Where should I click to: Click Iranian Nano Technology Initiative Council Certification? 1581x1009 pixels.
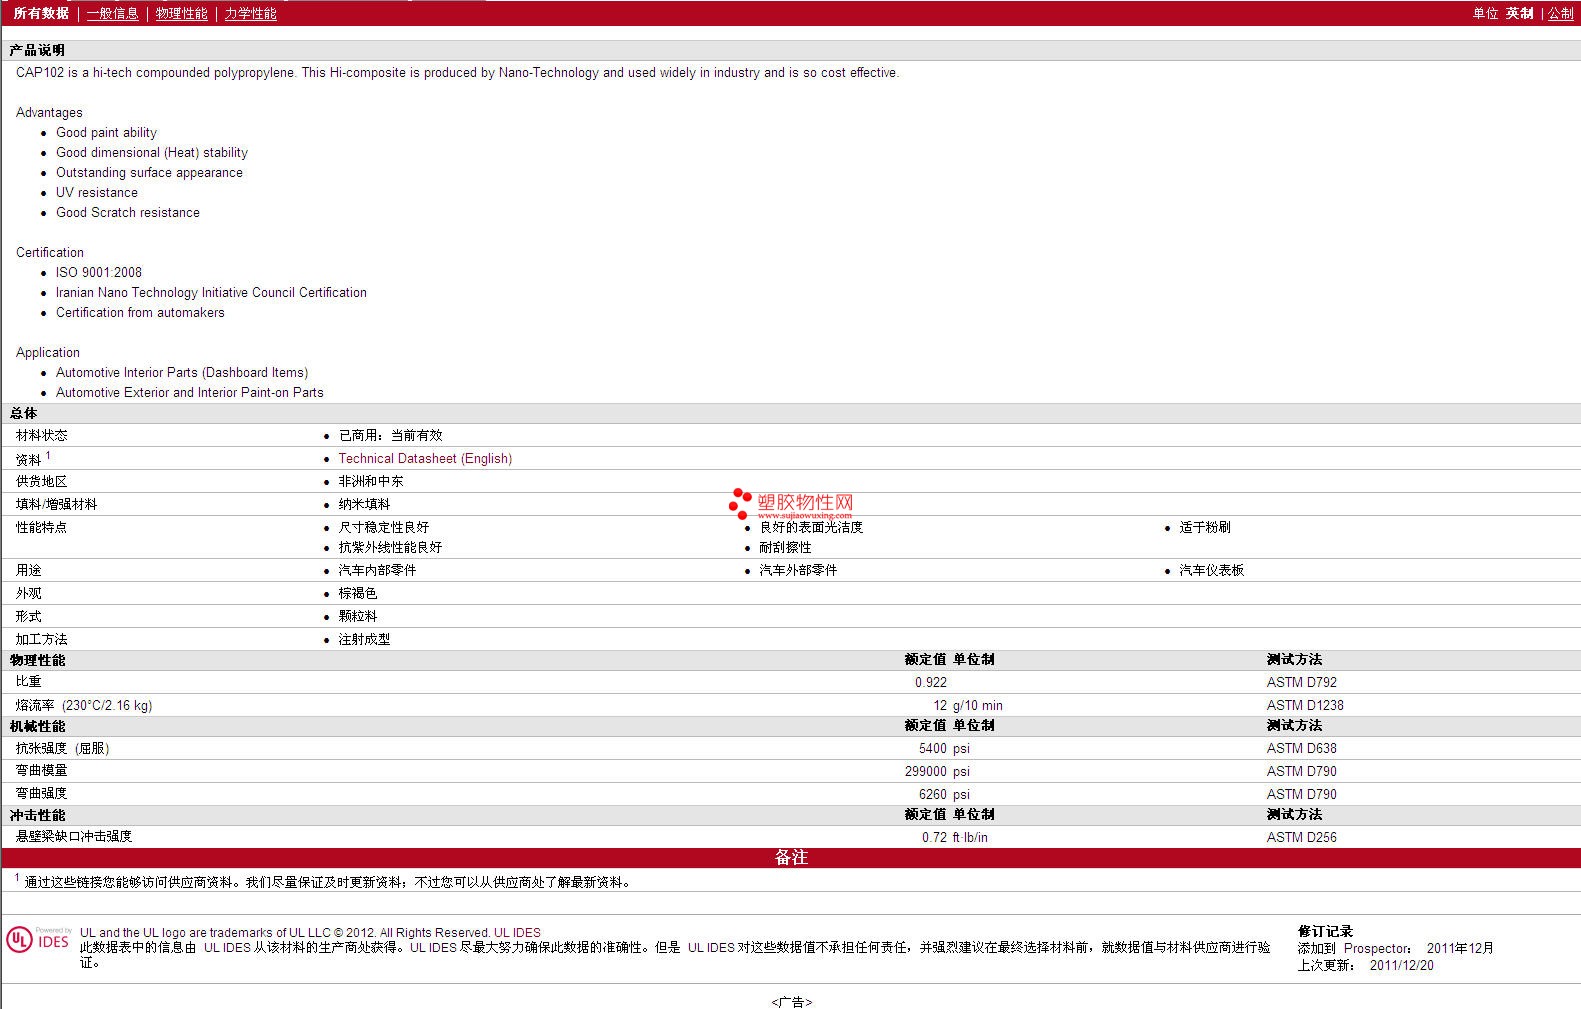tap(211, 292)
